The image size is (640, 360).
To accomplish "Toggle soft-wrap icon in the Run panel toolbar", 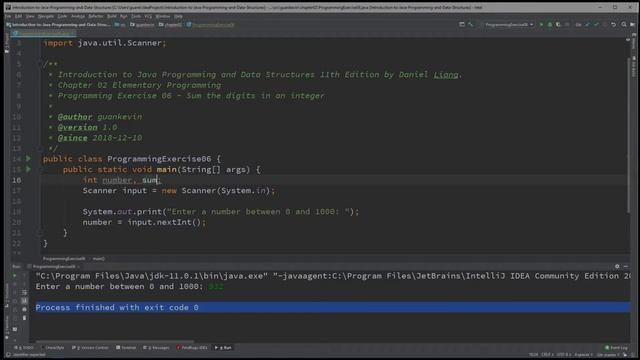I will tap(24, 293).
